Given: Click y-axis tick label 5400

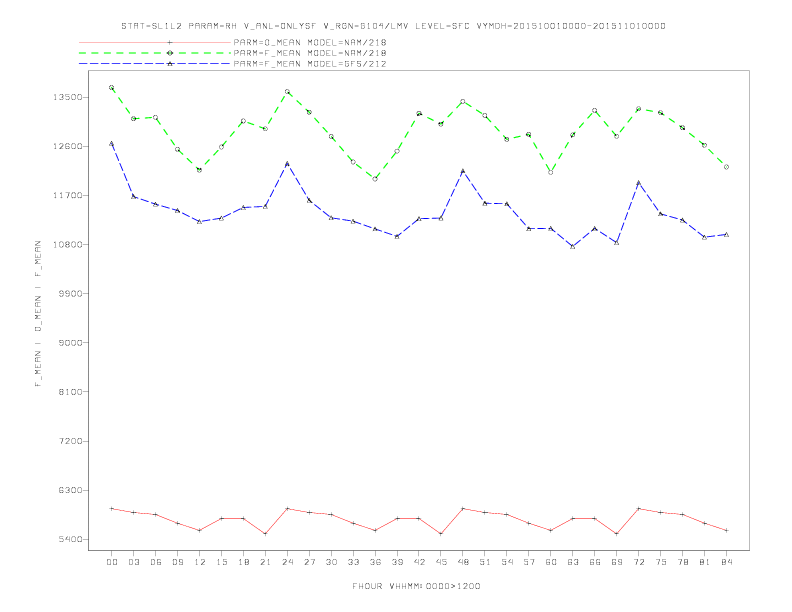Looking at the screenshot, I should [x=71, y=539].
